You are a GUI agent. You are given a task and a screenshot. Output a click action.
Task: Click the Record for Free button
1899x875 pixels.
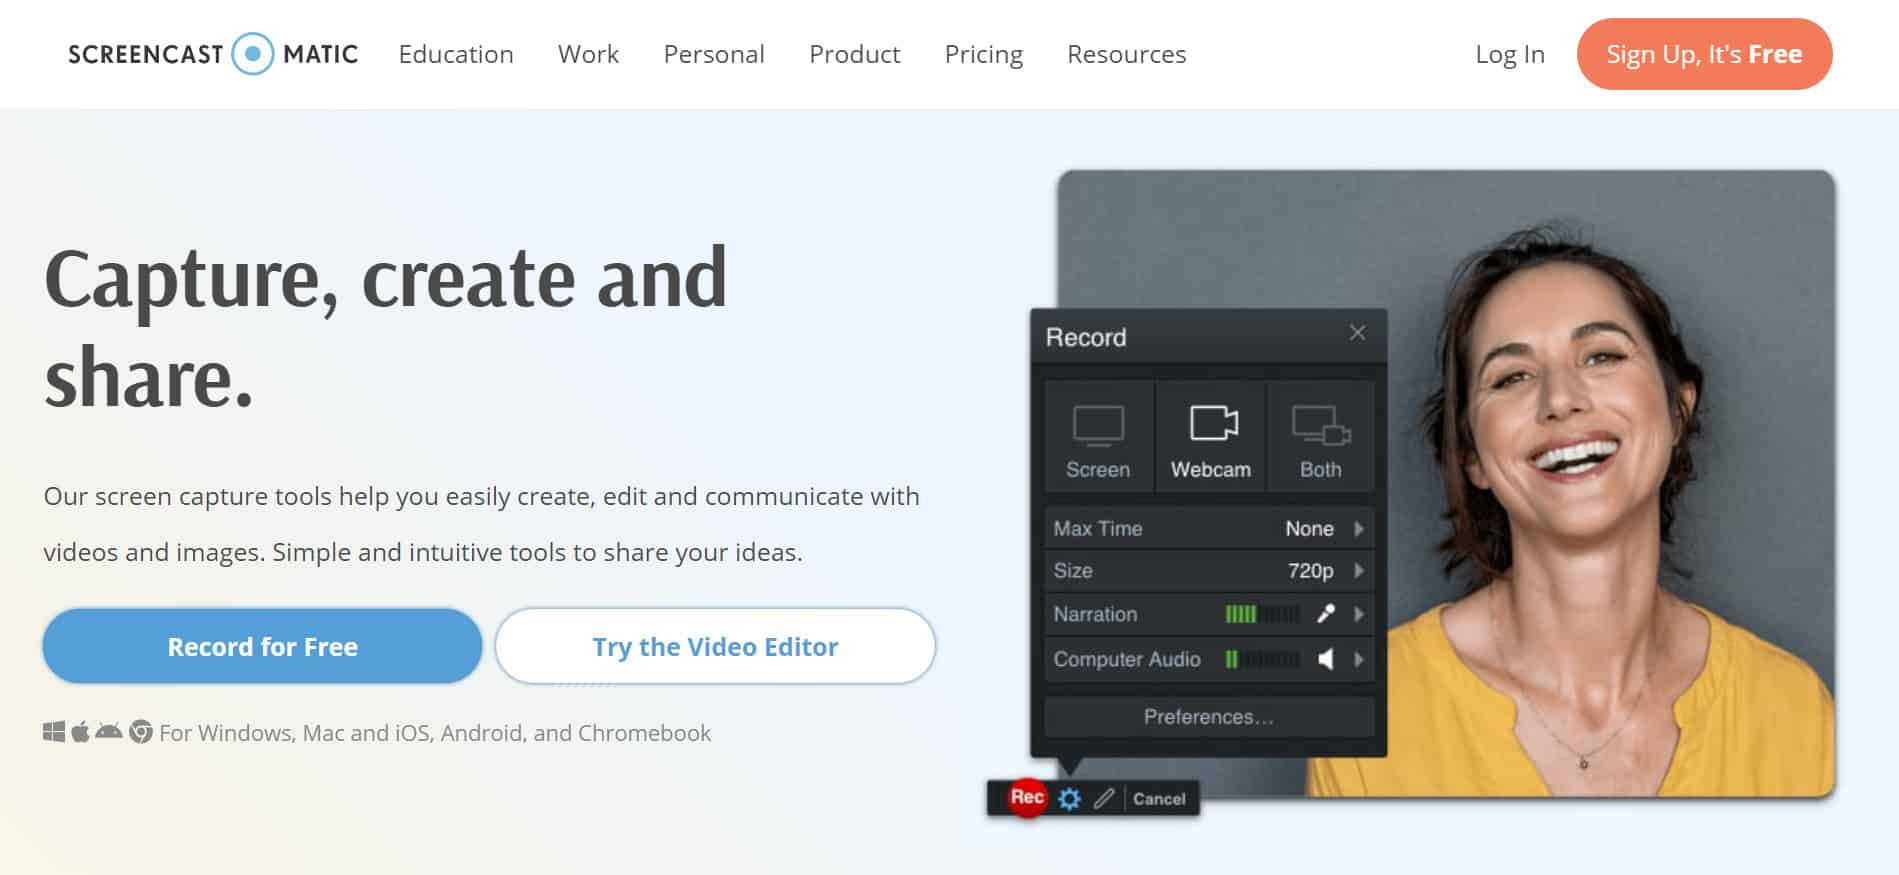[262, 647]
